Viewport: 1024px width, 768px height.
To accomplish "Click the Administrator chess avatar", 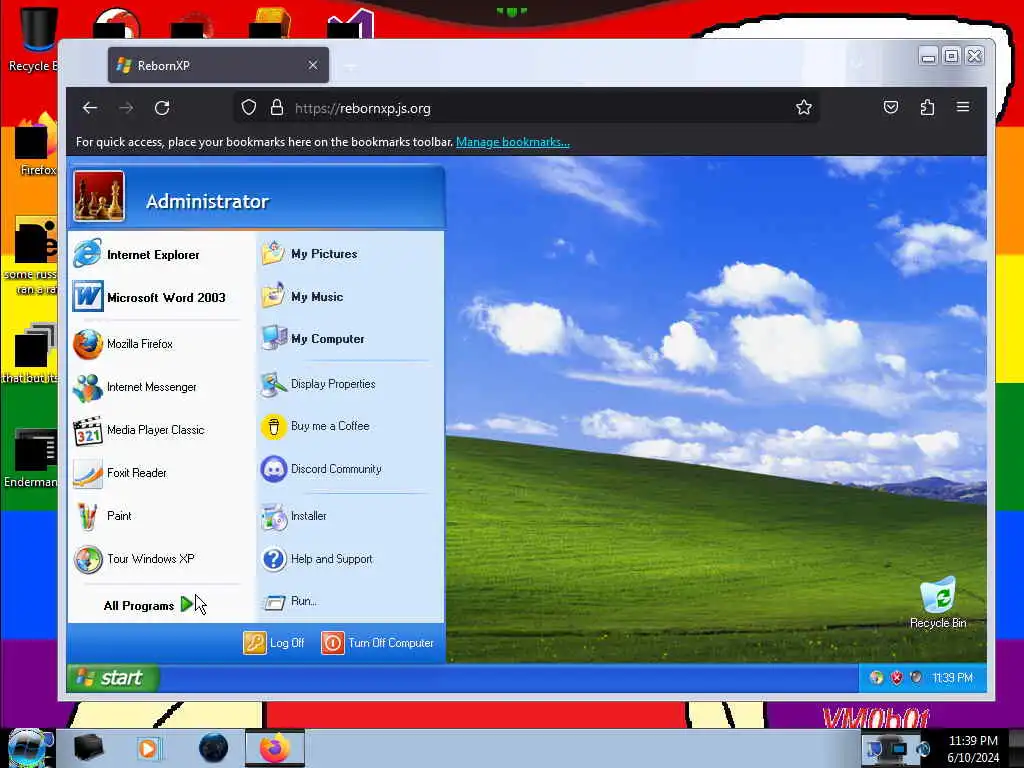I will tap(99, 196).
